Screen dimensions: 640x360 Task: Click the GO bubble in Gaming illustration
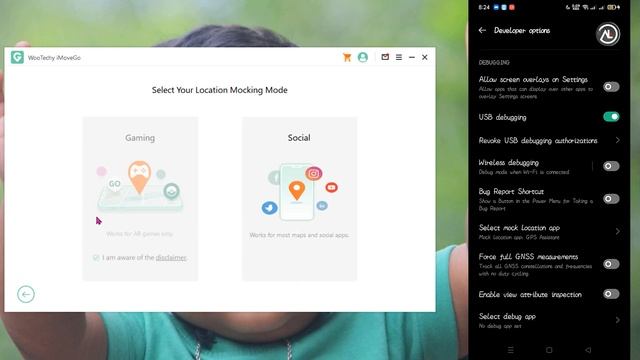[x=115, y=184]
